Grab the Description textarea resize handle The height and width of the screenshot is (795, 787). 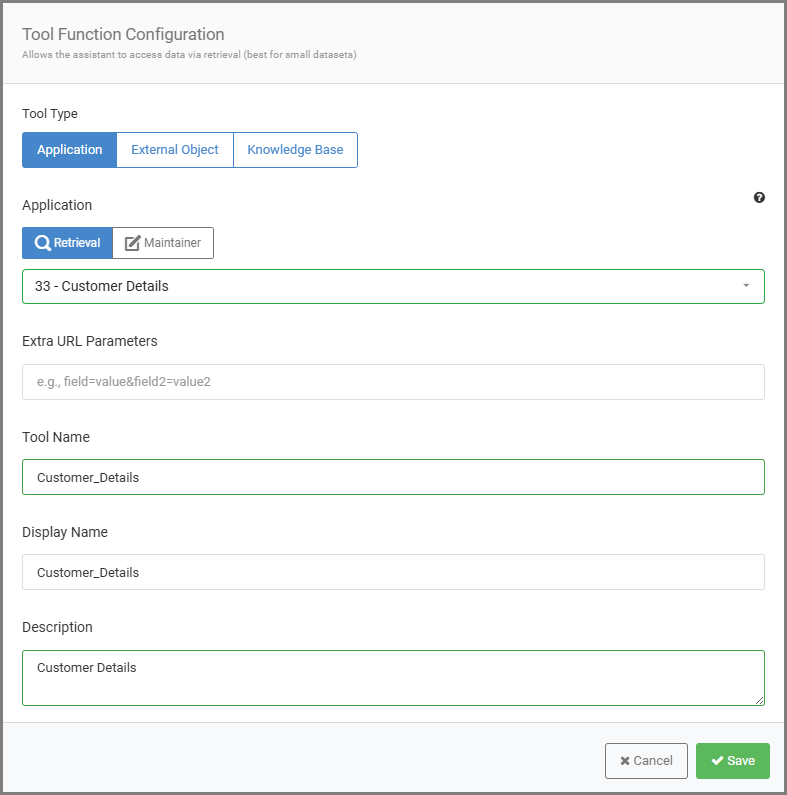(759, 700)
